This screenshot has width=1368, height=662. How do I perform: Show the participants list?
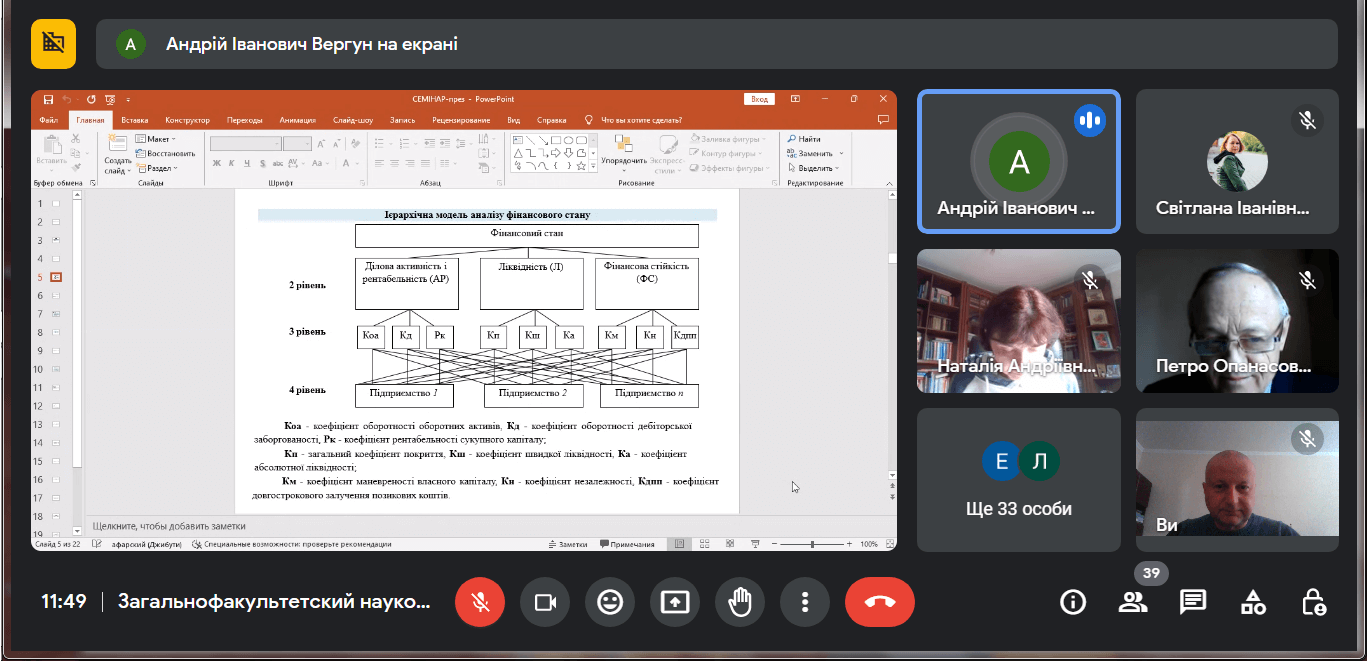[x=1133, y=602]
